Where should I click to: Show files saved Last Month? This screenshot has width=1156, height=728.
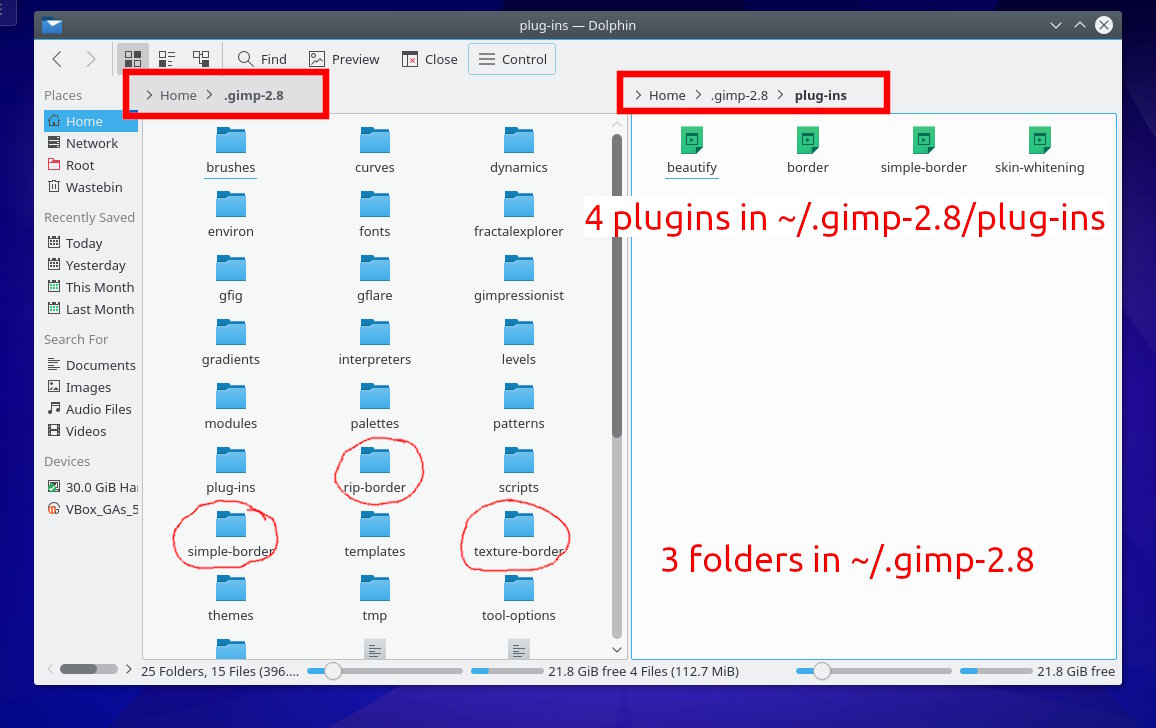point(91,309)
